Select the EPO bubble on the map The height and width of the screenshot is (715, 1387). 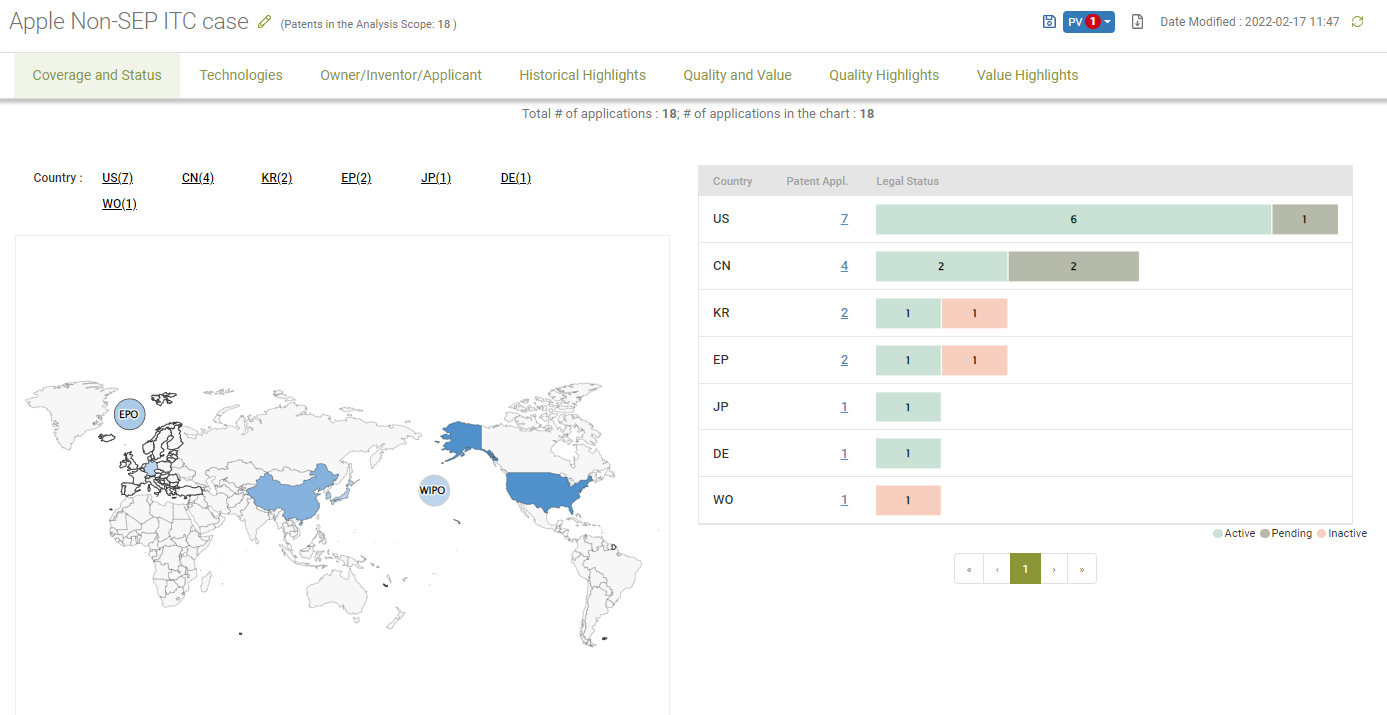pyautogui.click(x=129, y=414)
